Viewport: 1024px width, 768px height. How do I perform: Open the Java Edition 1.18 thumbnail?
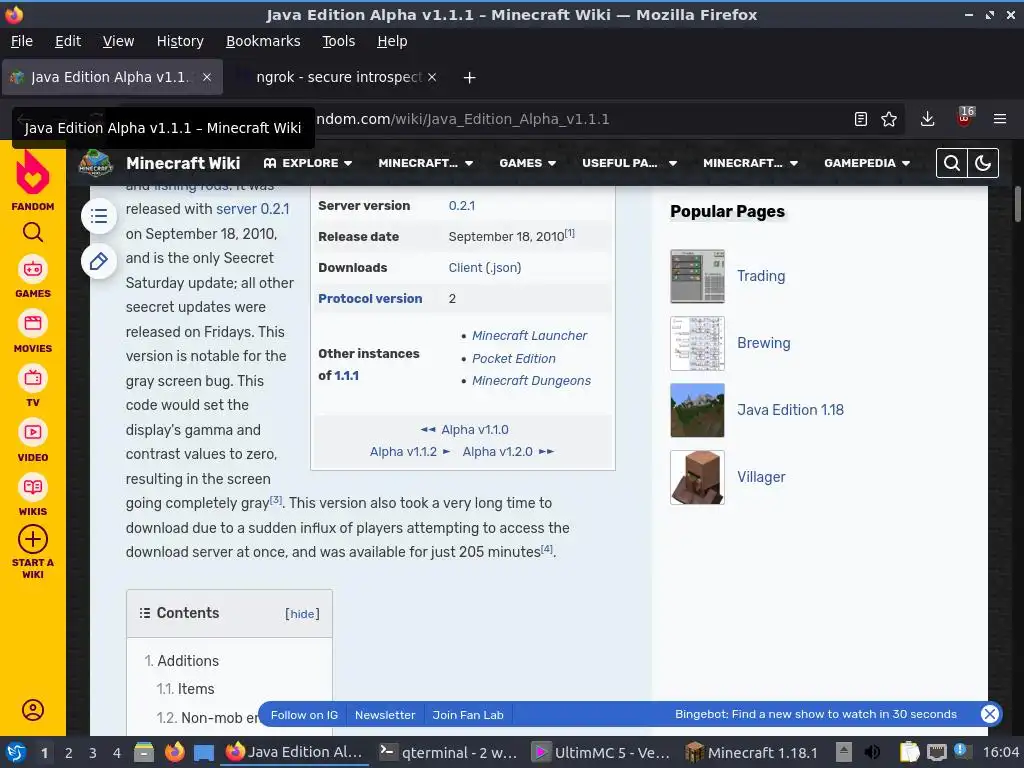point(697,410)
